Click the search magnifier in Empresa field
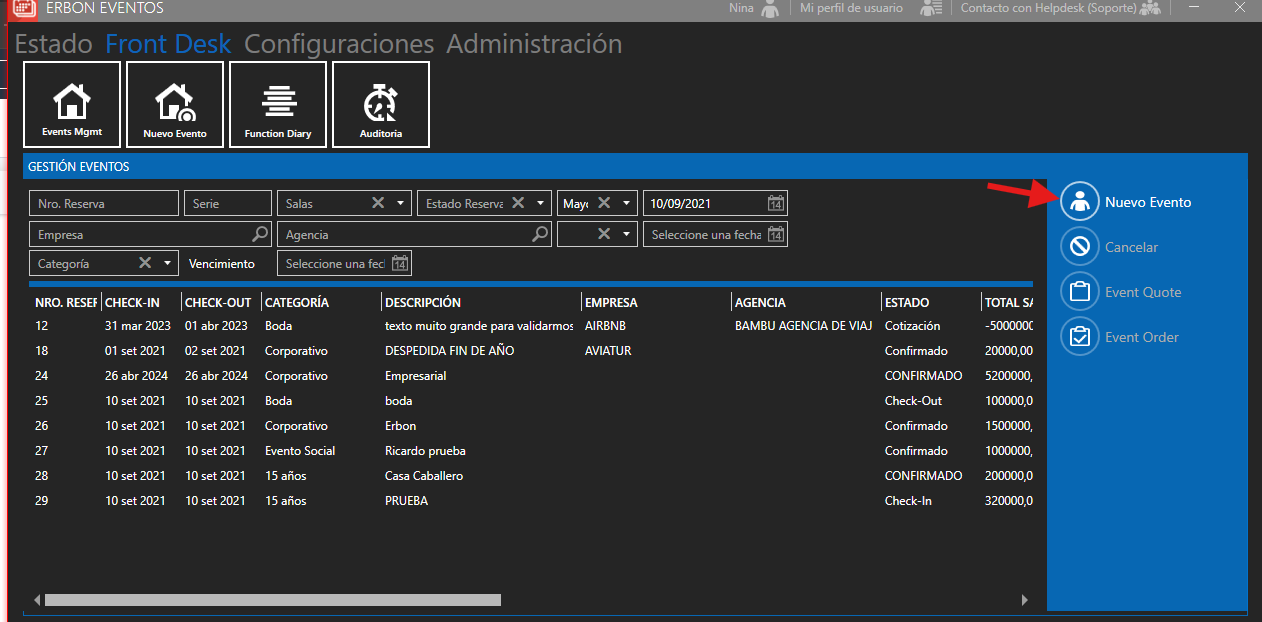1262x622 pixels. [260, 234]
